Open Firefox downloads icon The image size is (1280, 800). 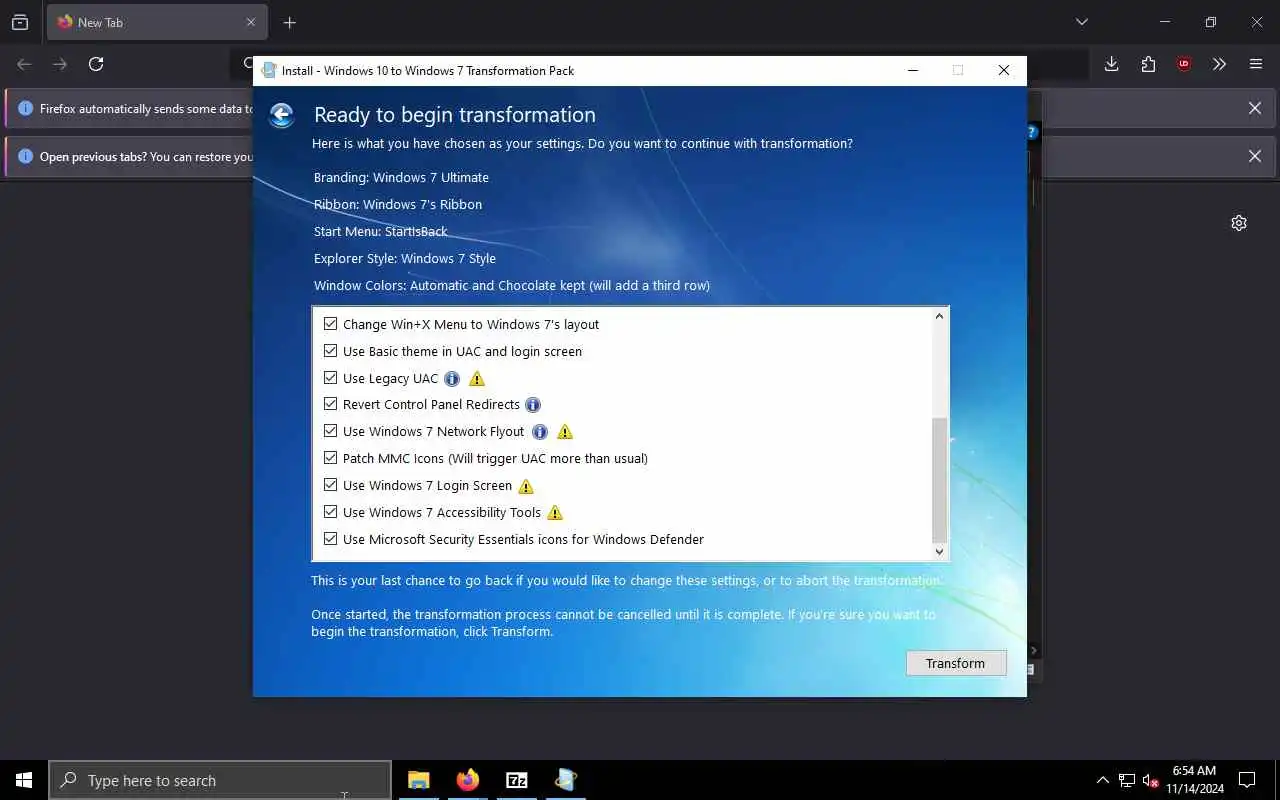tap(1111, 64)
